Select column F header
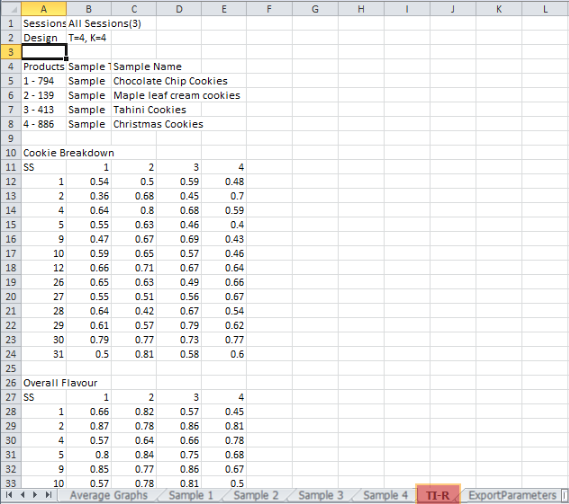This screenshot has width=569, height=504. click(x=269, y=9)
